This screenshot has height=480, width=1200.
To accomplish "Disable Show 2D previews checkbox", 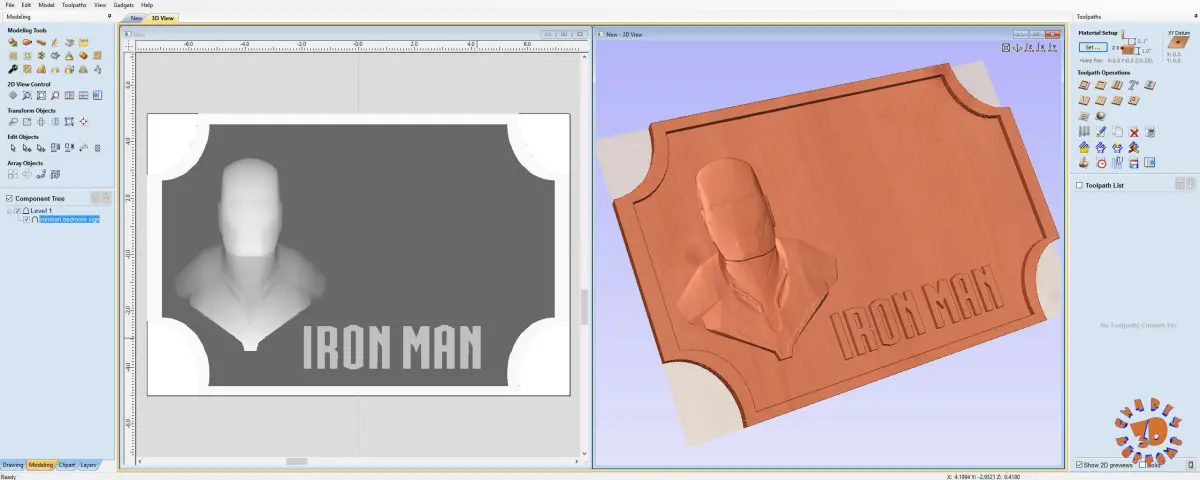I will tap(1079, 465).
